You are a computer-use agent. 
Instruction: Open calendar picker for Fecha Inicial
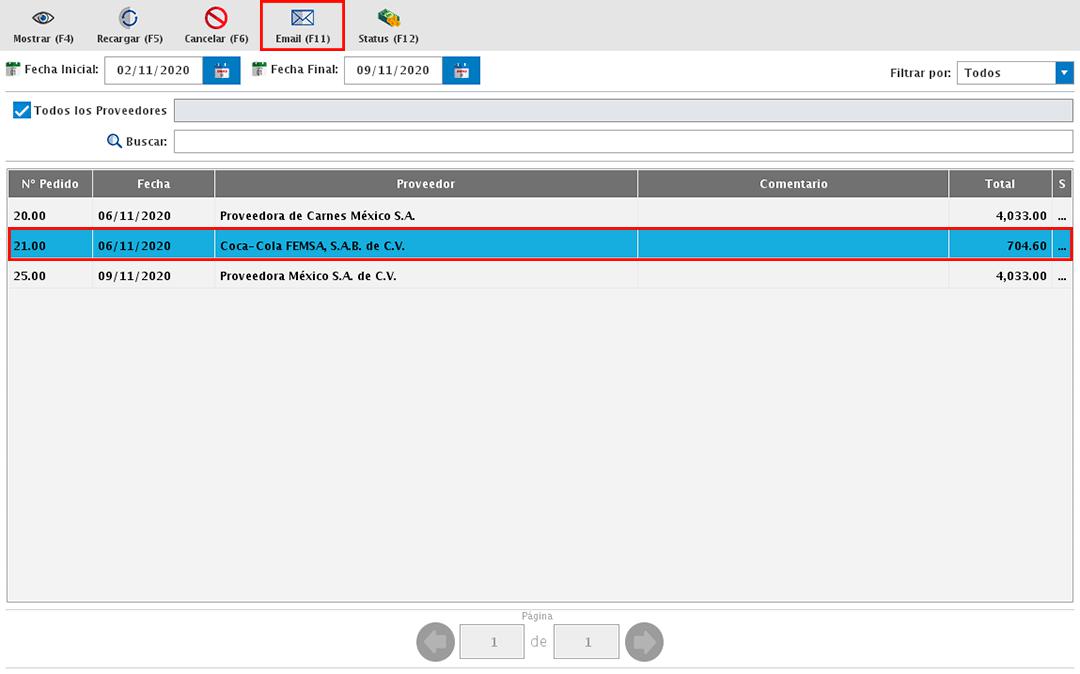(x=222, y=71)
